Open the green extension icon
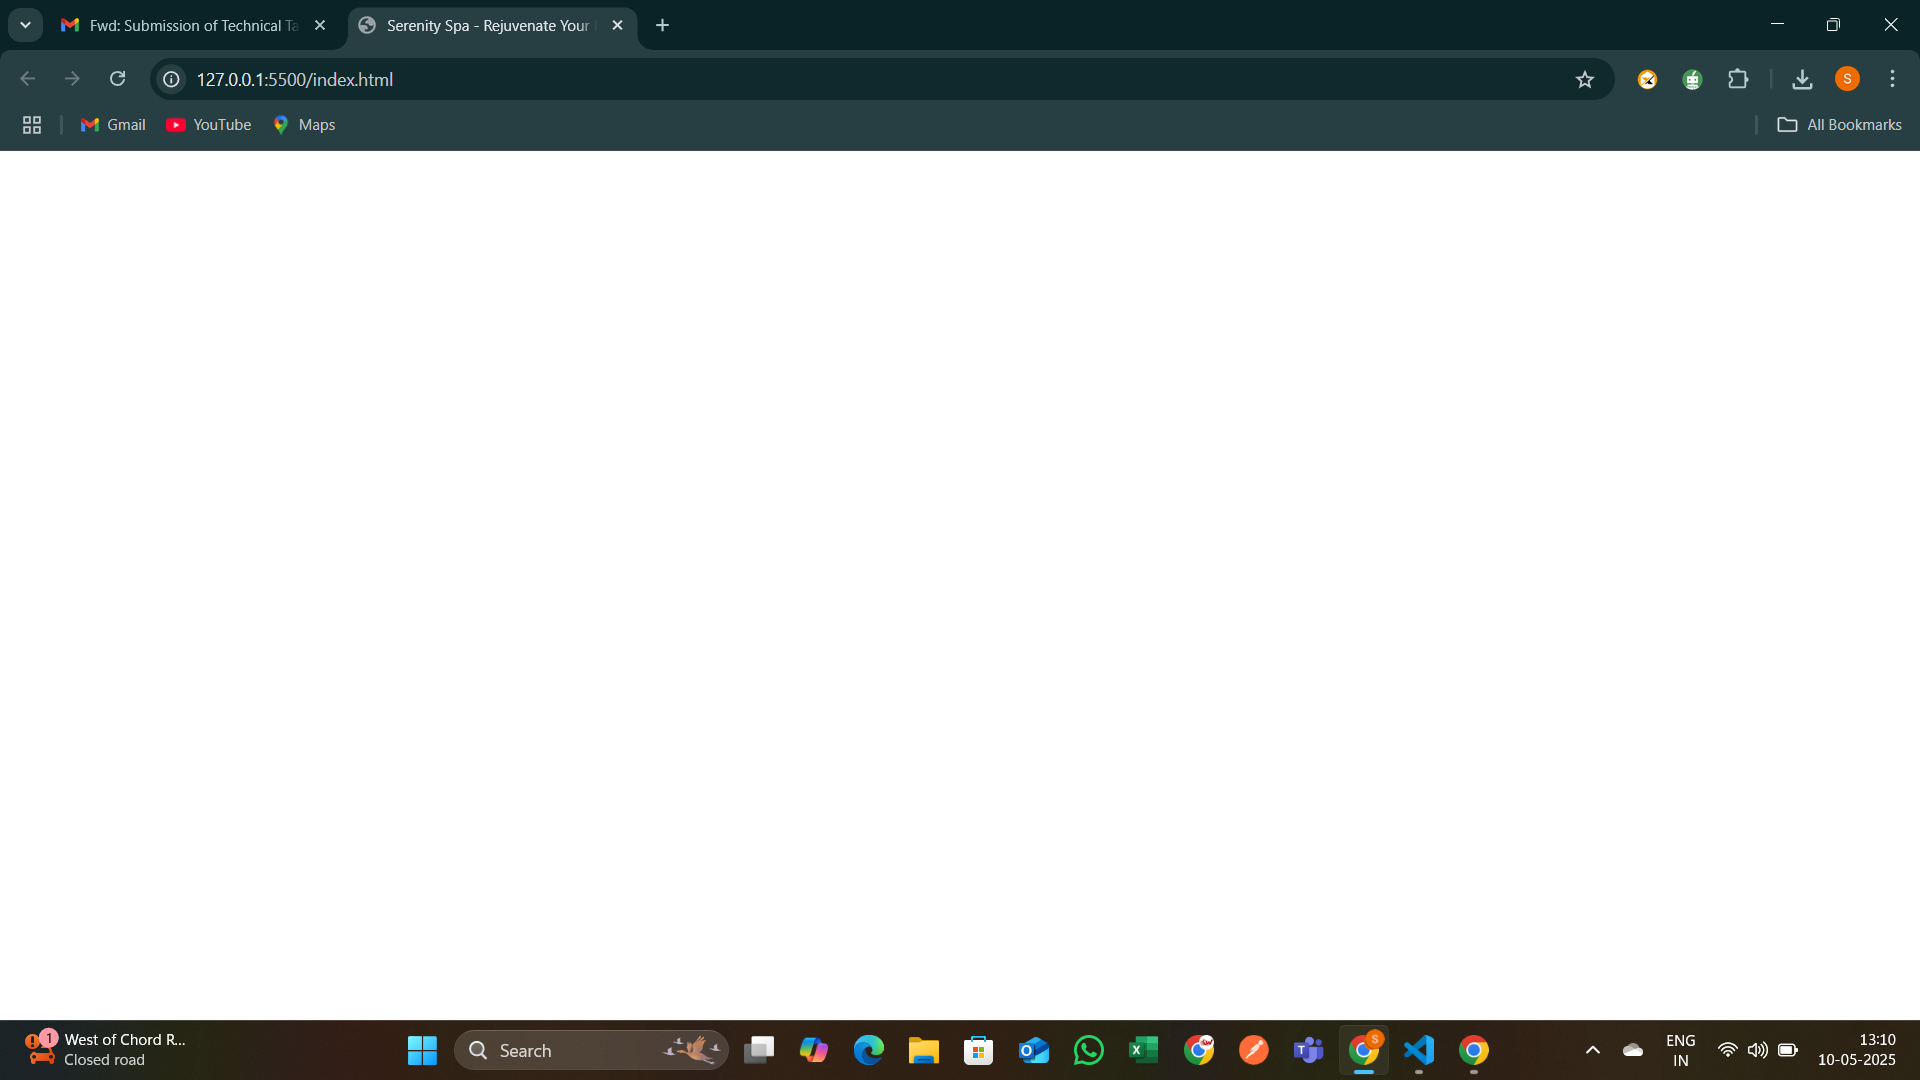 coord(1692,79)
